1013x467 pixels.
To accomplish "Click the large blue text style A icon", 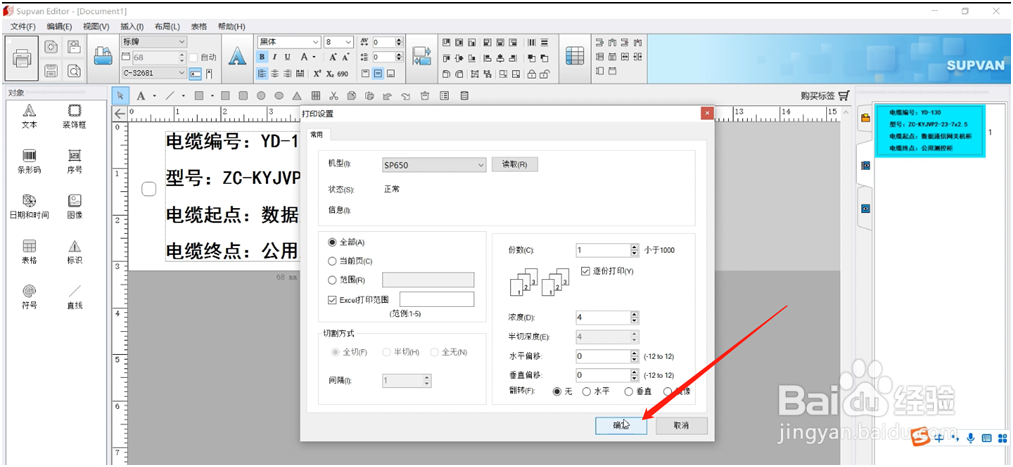I will tap(238, 57).
